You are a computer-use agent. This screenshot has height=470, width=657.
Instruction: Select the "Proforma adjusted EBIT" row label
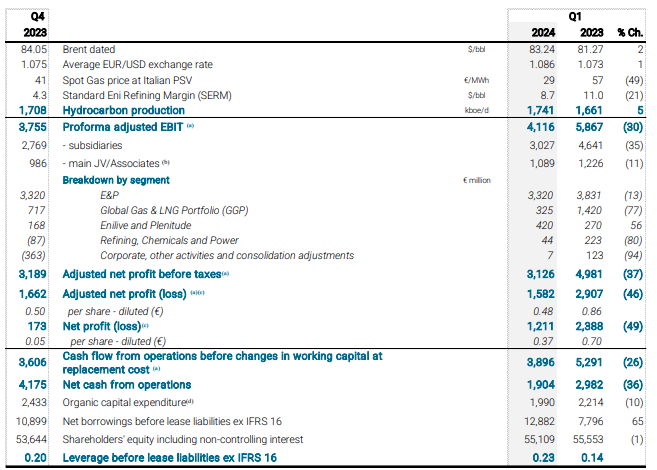[x=121, y=127]
